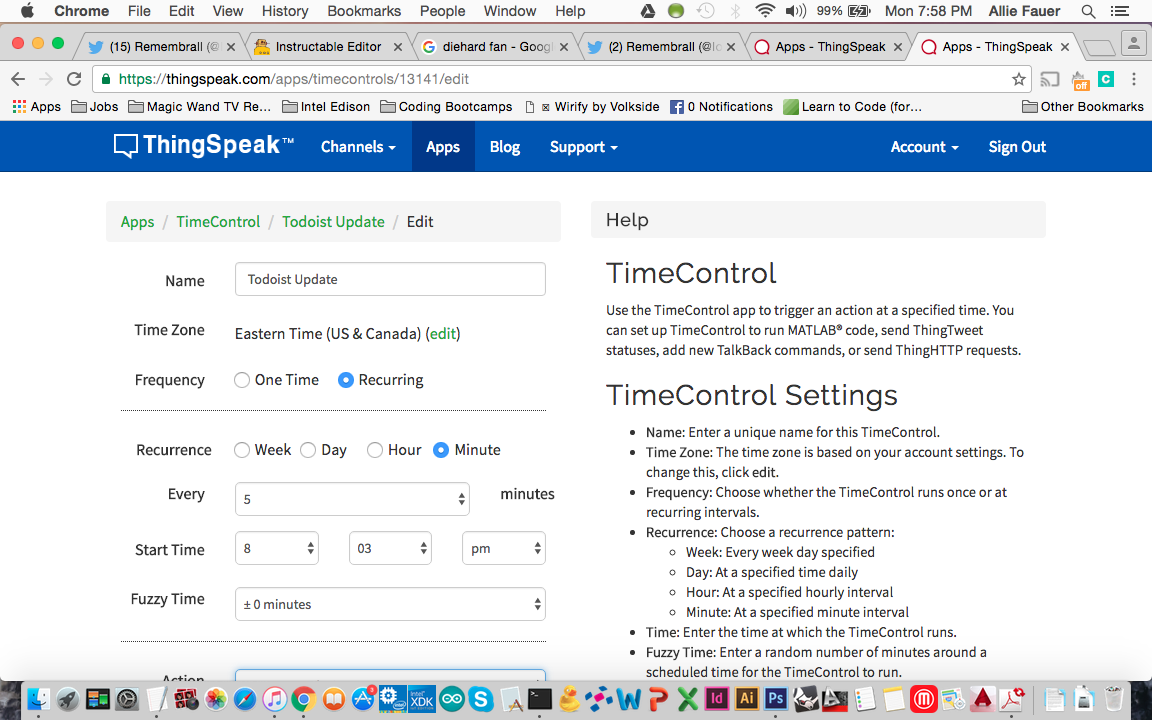Open Microsoft Excel in the dock
This screenshot has height=720, width=1152.
688,699
